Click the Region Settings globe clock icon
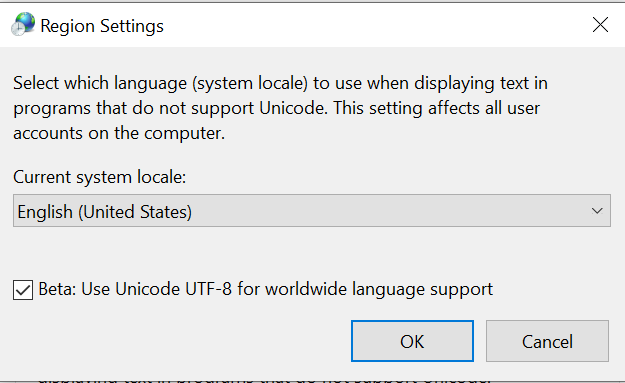The height and width of the screenshot is (383, 625). pyautogui.click(x=23, y=24)
